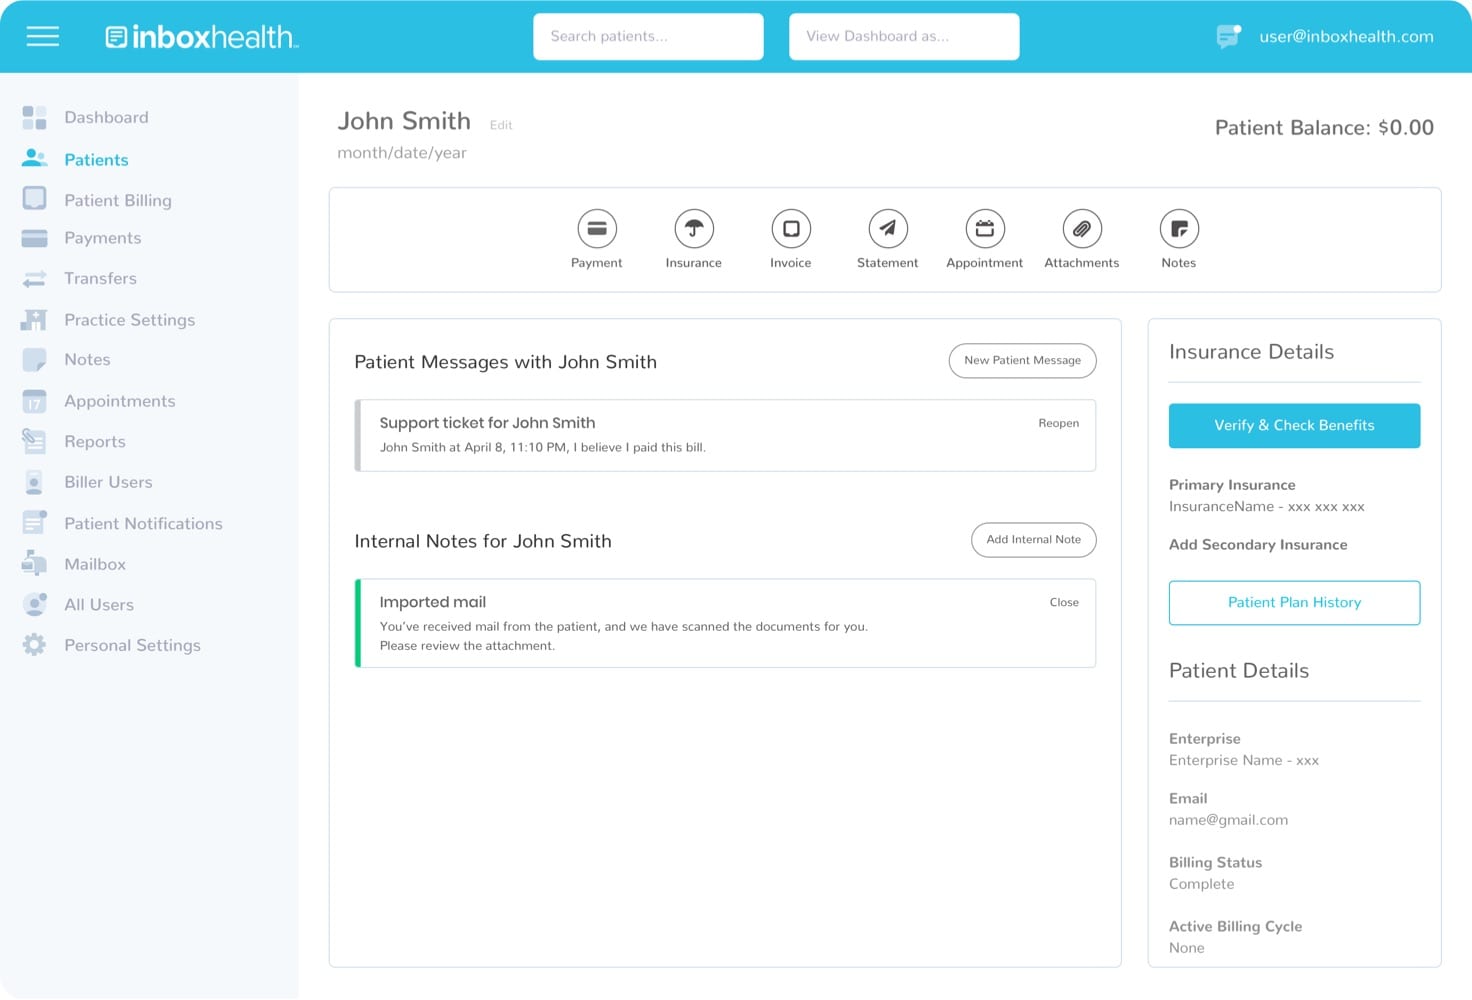This screenshot has width=1472, height=1000.
Task: Open Patient Plan History
Action: coord(1294,603)
